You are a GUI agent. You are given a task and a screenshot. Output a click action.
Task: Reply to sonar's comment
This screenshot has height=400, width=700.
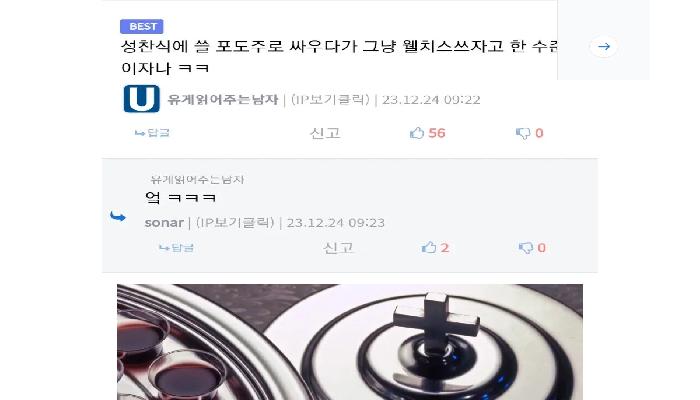click(176, 248)
